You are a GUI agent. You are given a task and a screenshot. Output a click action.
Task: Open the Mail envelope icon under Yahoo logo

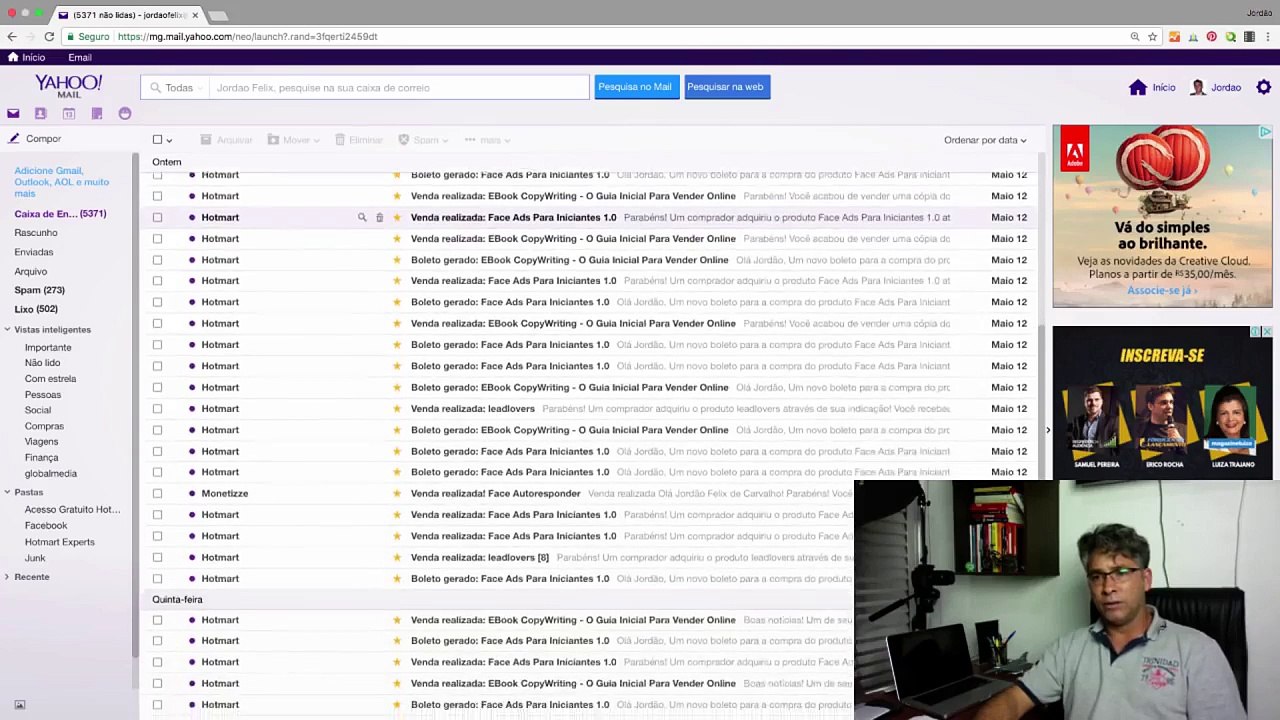[13, 114]
